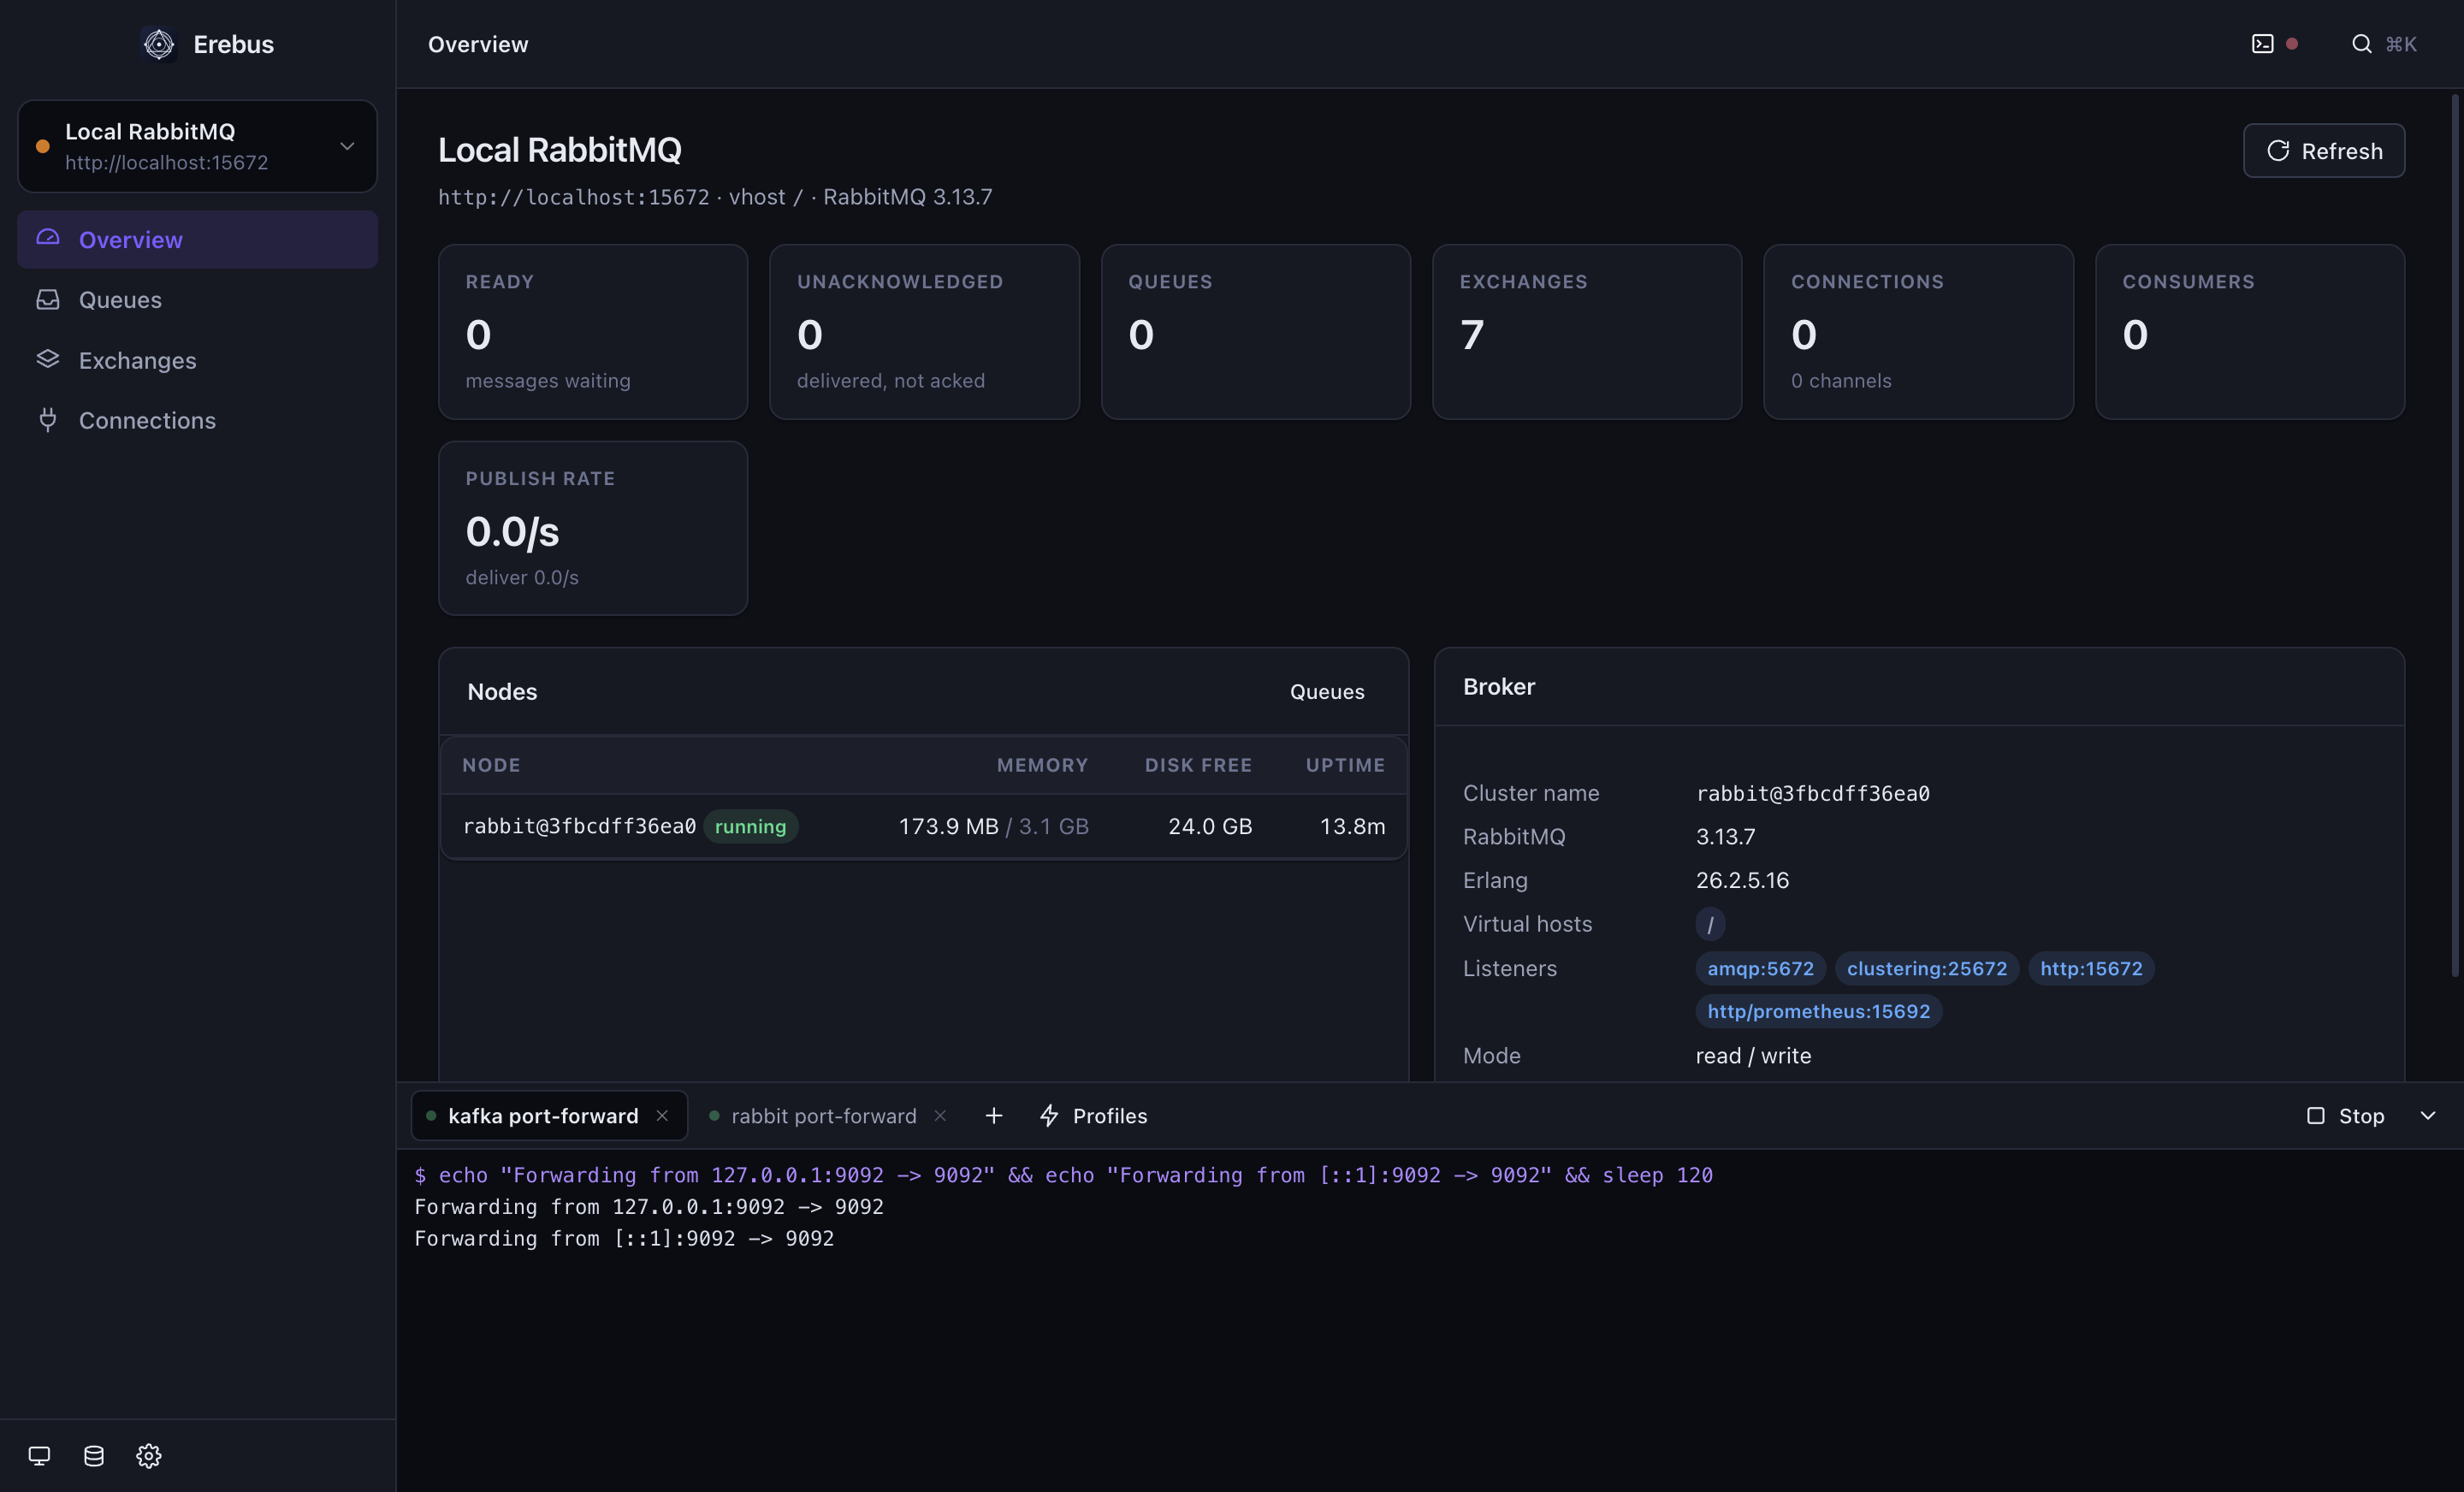Image resolution: width=2464 pixels, height=1492 pixels.
Task: Click the clustering:25672 listener tag
Action: coord(1927,968)
